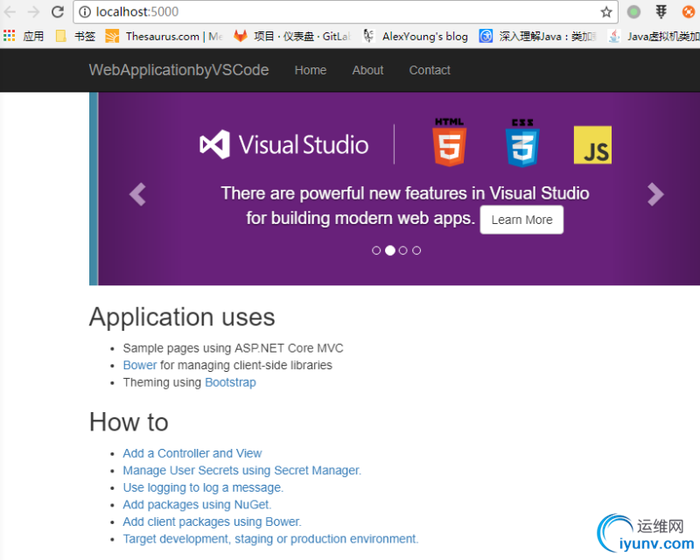The width and height of the screenshot is (700, 560).
Task: Advance to the next carousel slide
Action: tap(655, 194)
